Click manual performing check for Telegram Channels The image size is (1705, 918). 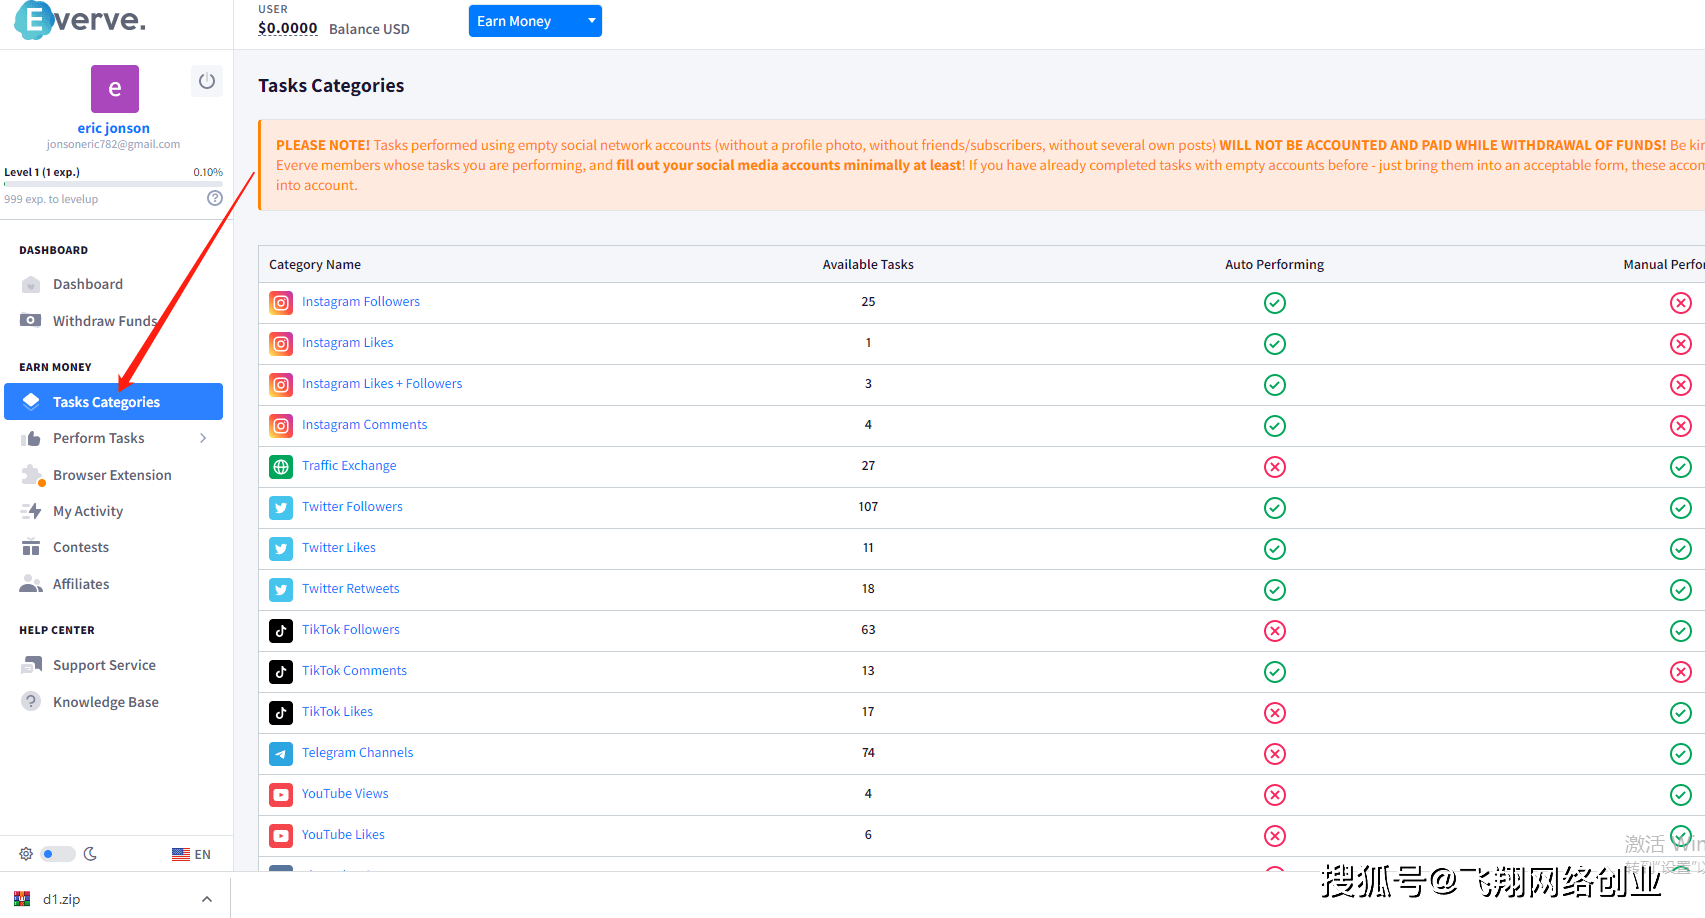[1680, 753]
